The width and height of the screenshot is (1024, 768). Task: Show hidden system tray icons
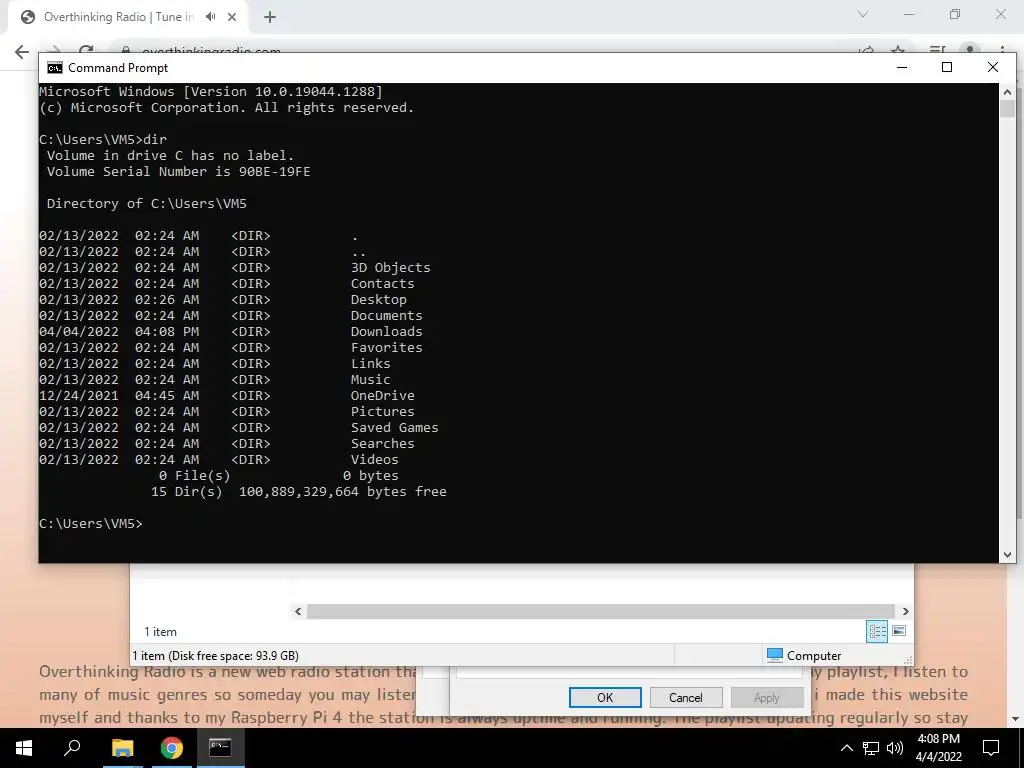pos(846,748)
